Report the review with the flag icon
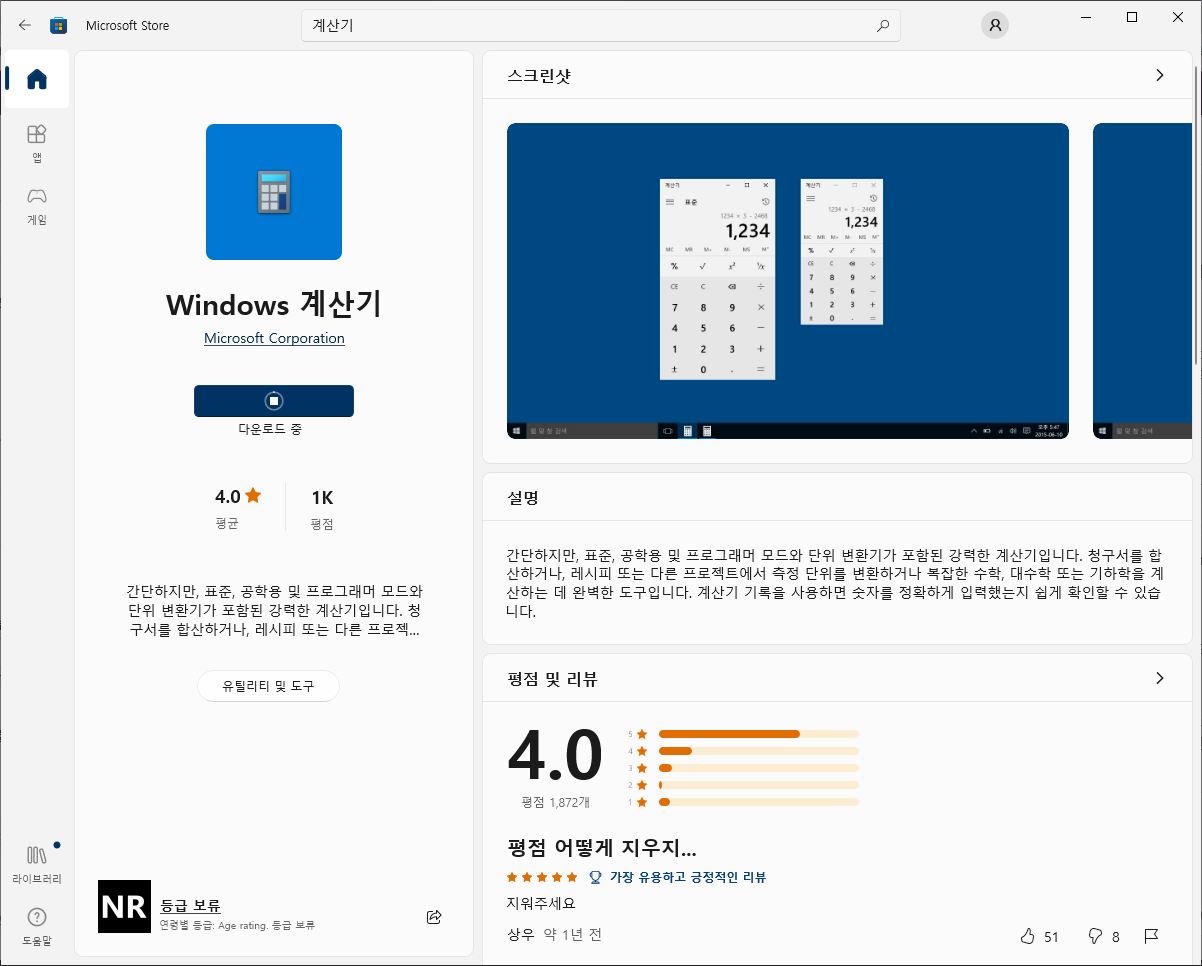 1151,936
